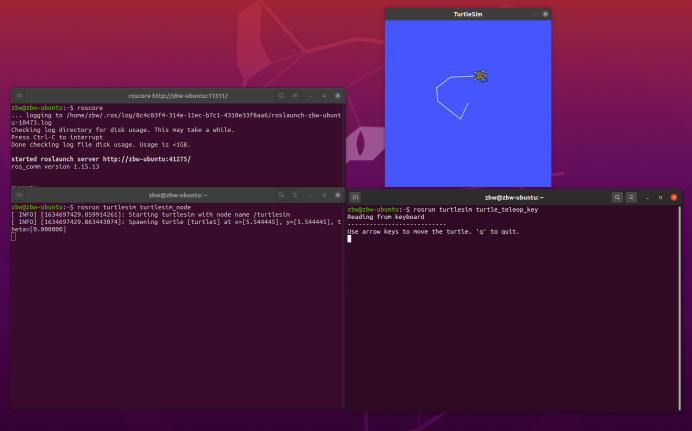Click new tab icon in turtle_teleop_key terminal

355,198
